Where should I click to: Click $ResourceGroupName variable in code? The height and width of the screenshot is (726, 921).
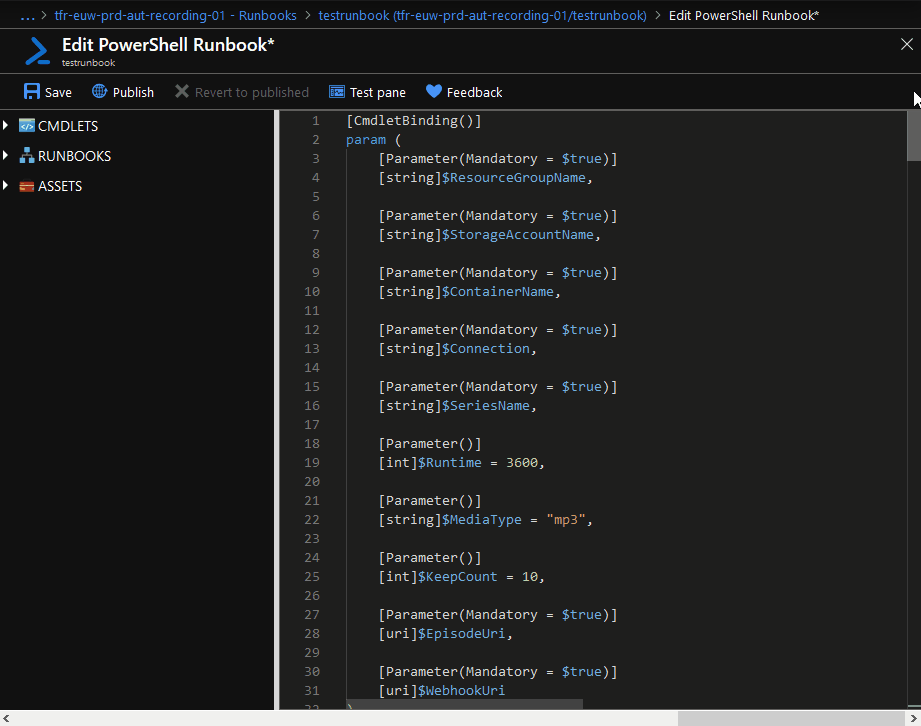tap(513, 178)
